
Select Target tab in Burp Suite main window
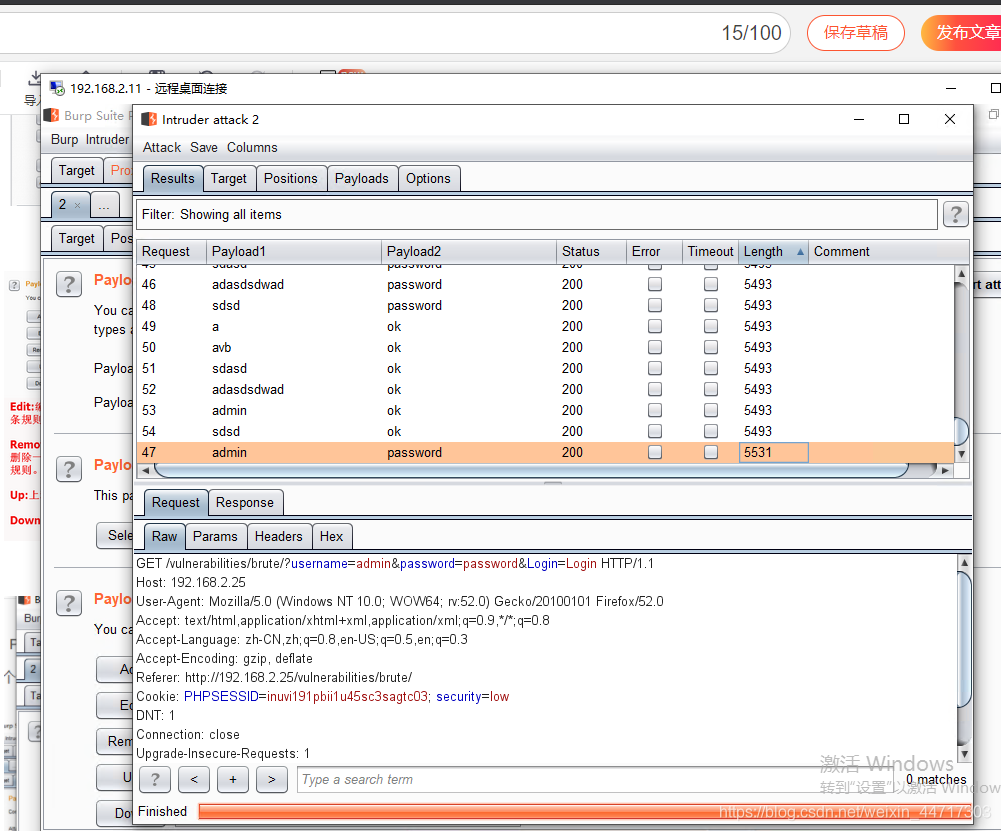77,170
